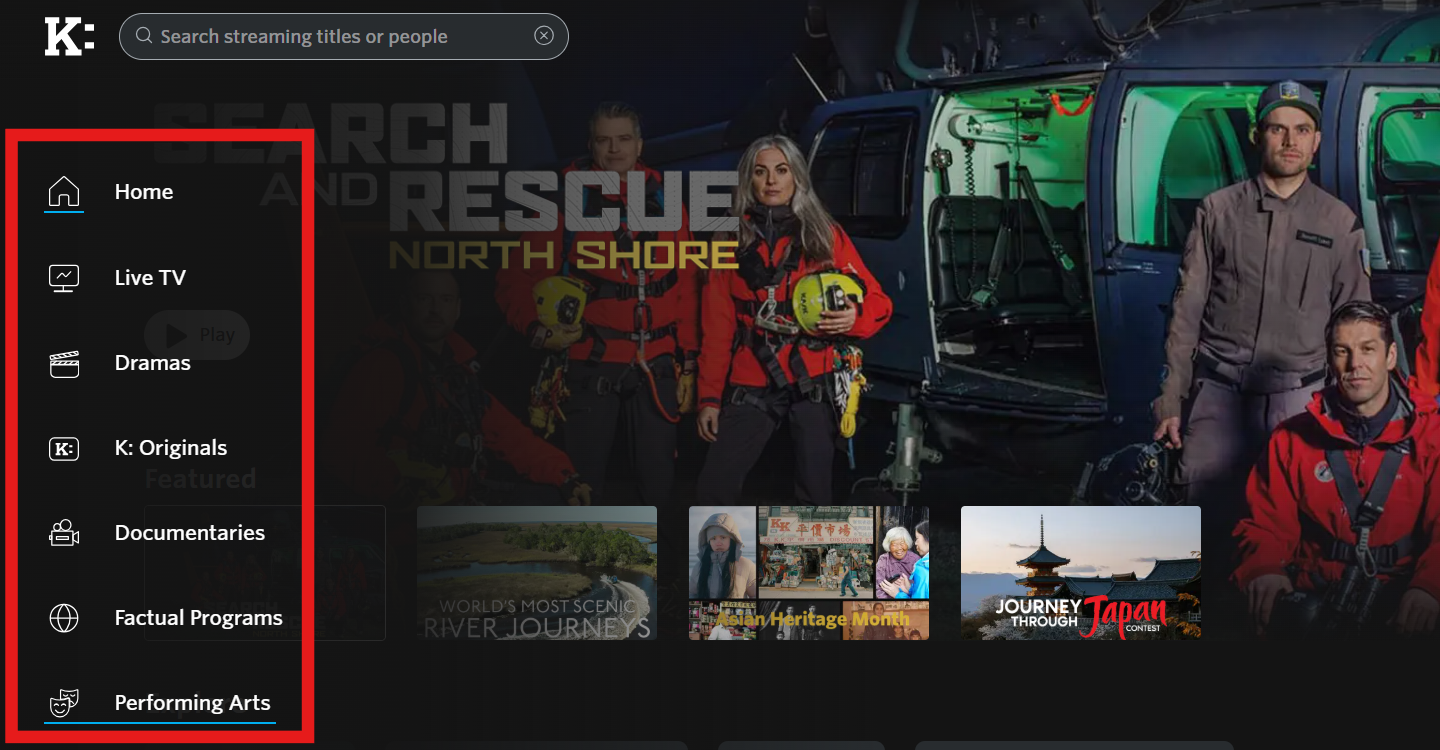Select the Dramas clapperboard icon
Screen dimensions: 1440x750
click(x=64, y=363)
